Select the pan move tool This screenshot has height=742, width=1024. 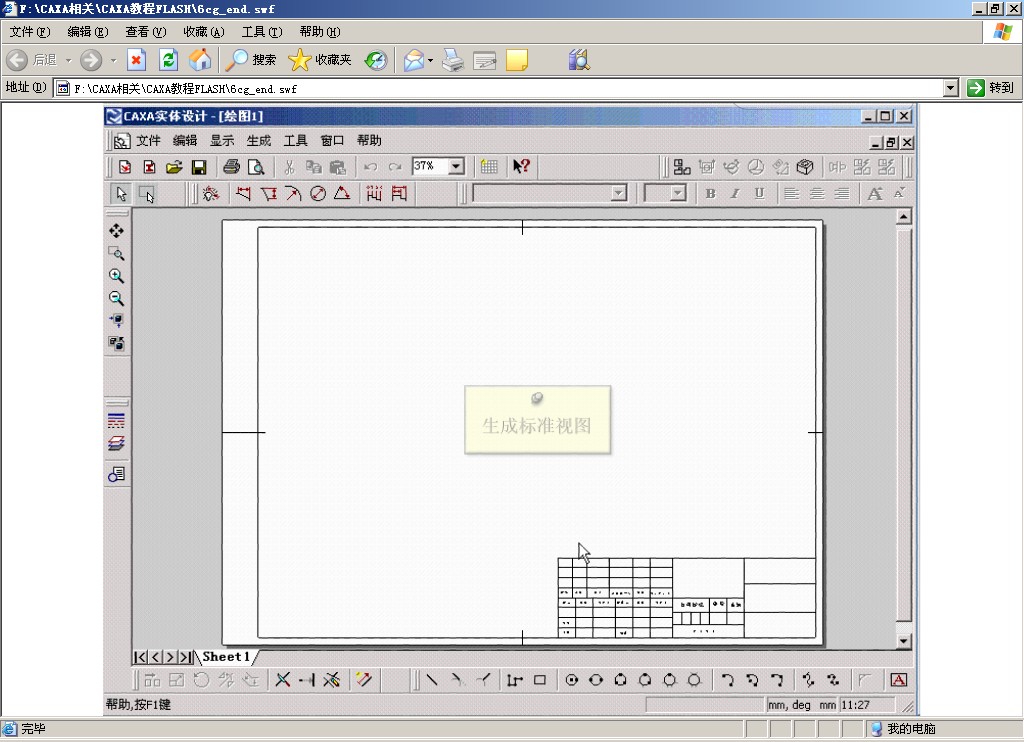[116, 231]
